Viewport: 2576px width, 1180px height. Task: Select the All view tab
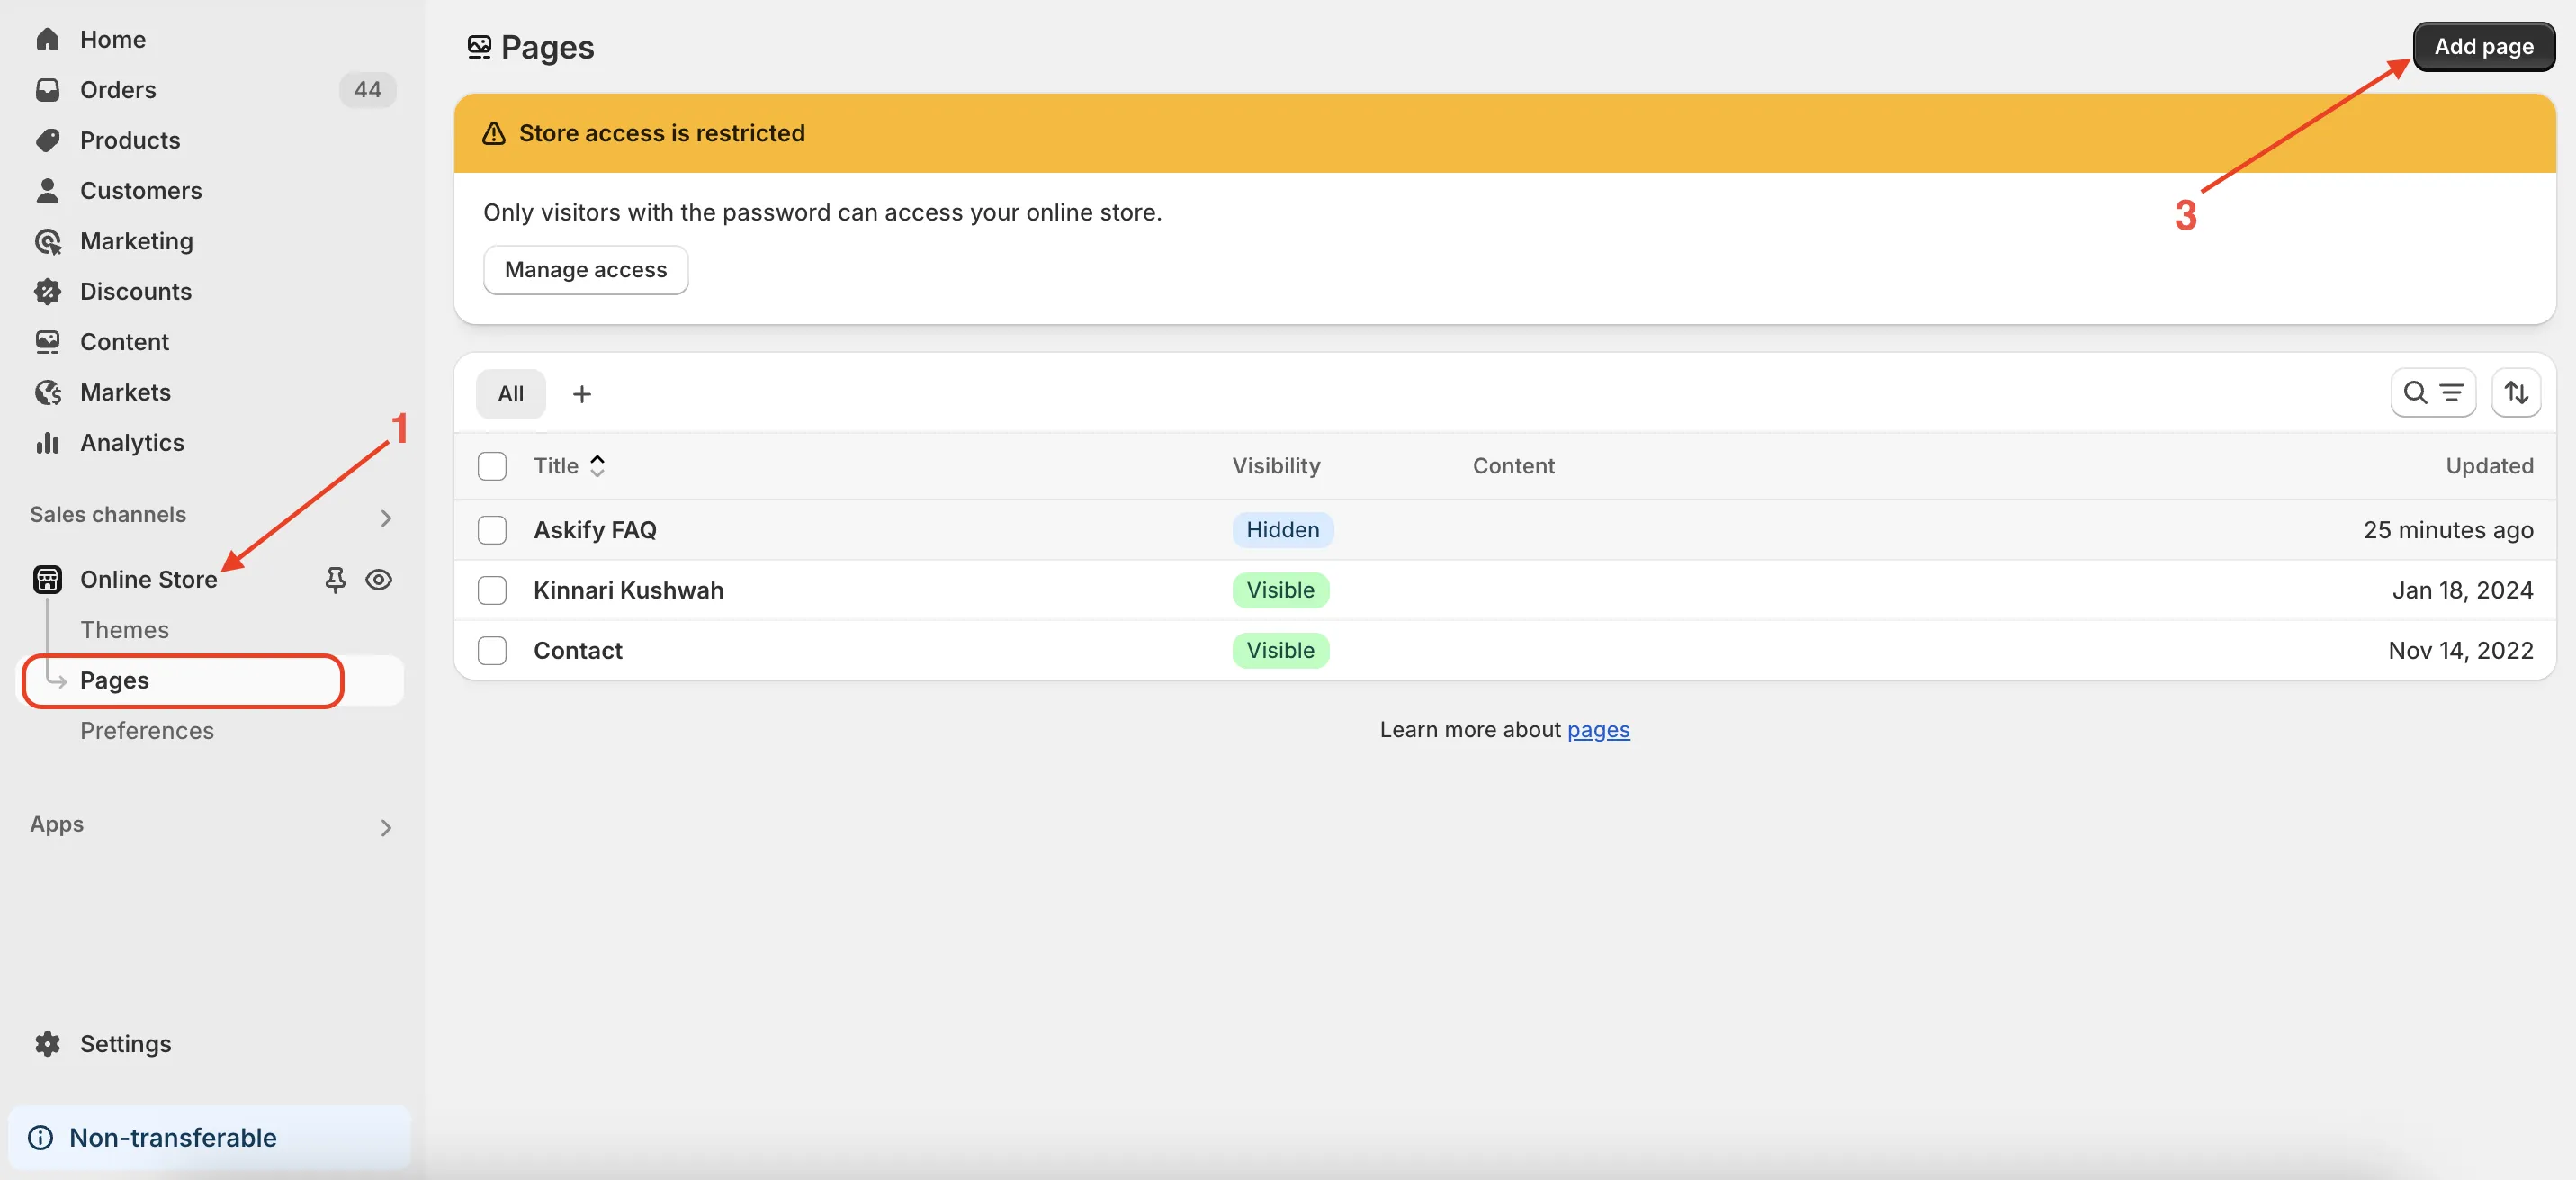(510, 394)
